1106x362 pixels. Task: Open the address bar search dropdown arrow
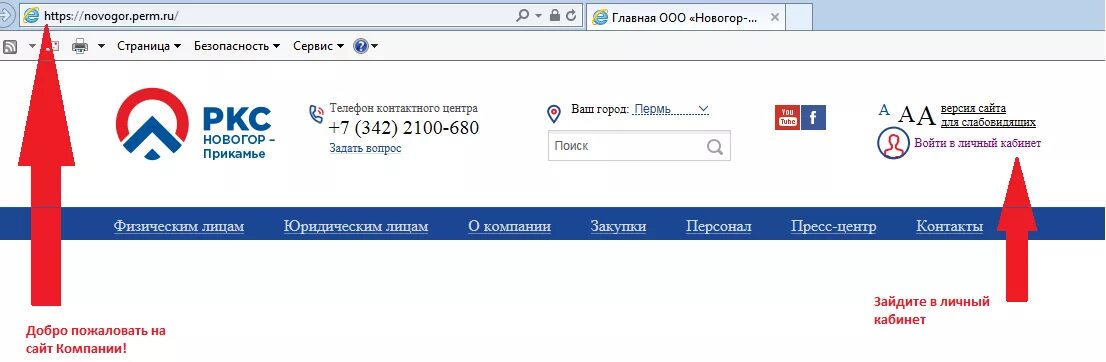point(539,16)
